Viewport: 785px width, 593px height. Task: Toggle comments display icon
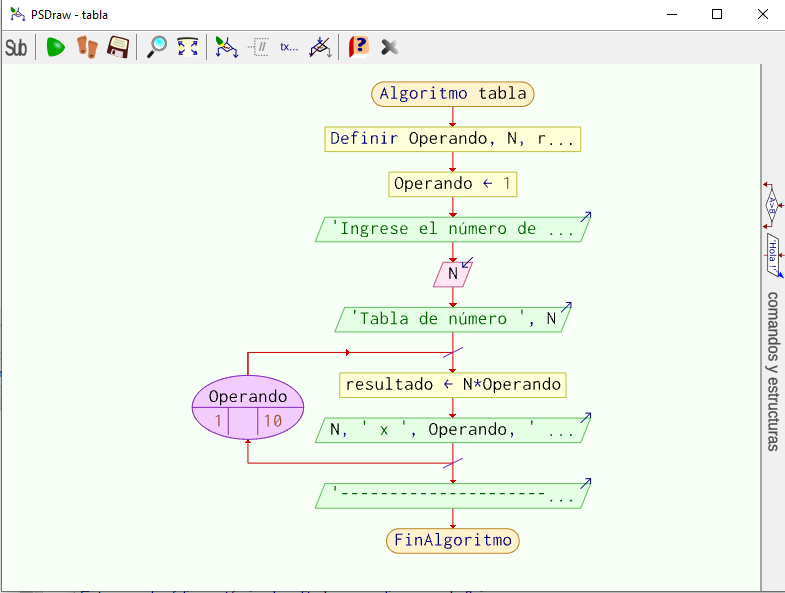[x=258, y=48]
